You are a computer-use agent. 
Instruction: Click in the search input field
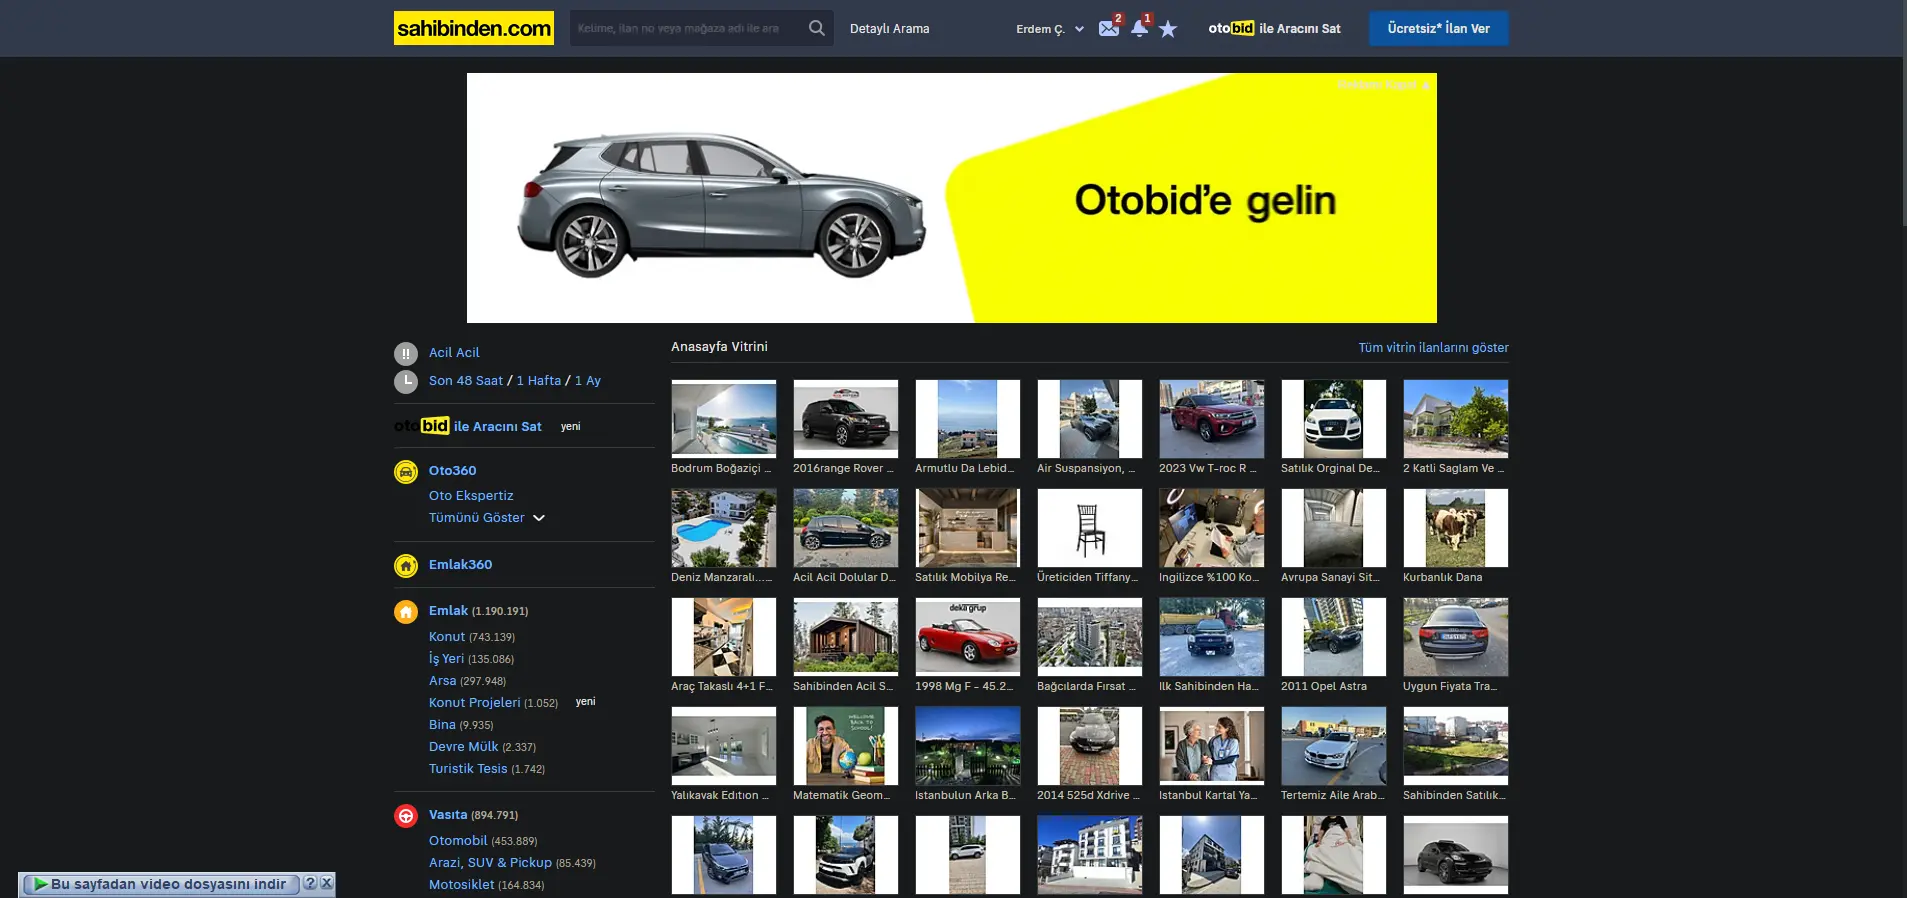pos(688,28)
